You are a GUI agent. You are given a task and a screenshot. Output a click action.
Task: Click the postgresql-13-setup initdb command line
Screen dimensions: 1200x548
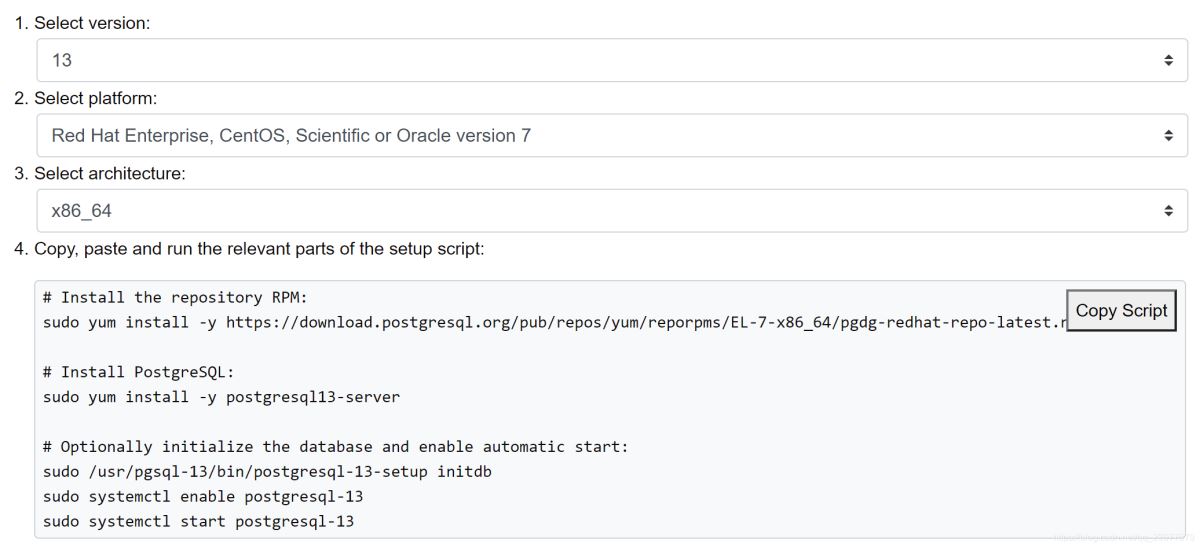(x=267, y=472)
